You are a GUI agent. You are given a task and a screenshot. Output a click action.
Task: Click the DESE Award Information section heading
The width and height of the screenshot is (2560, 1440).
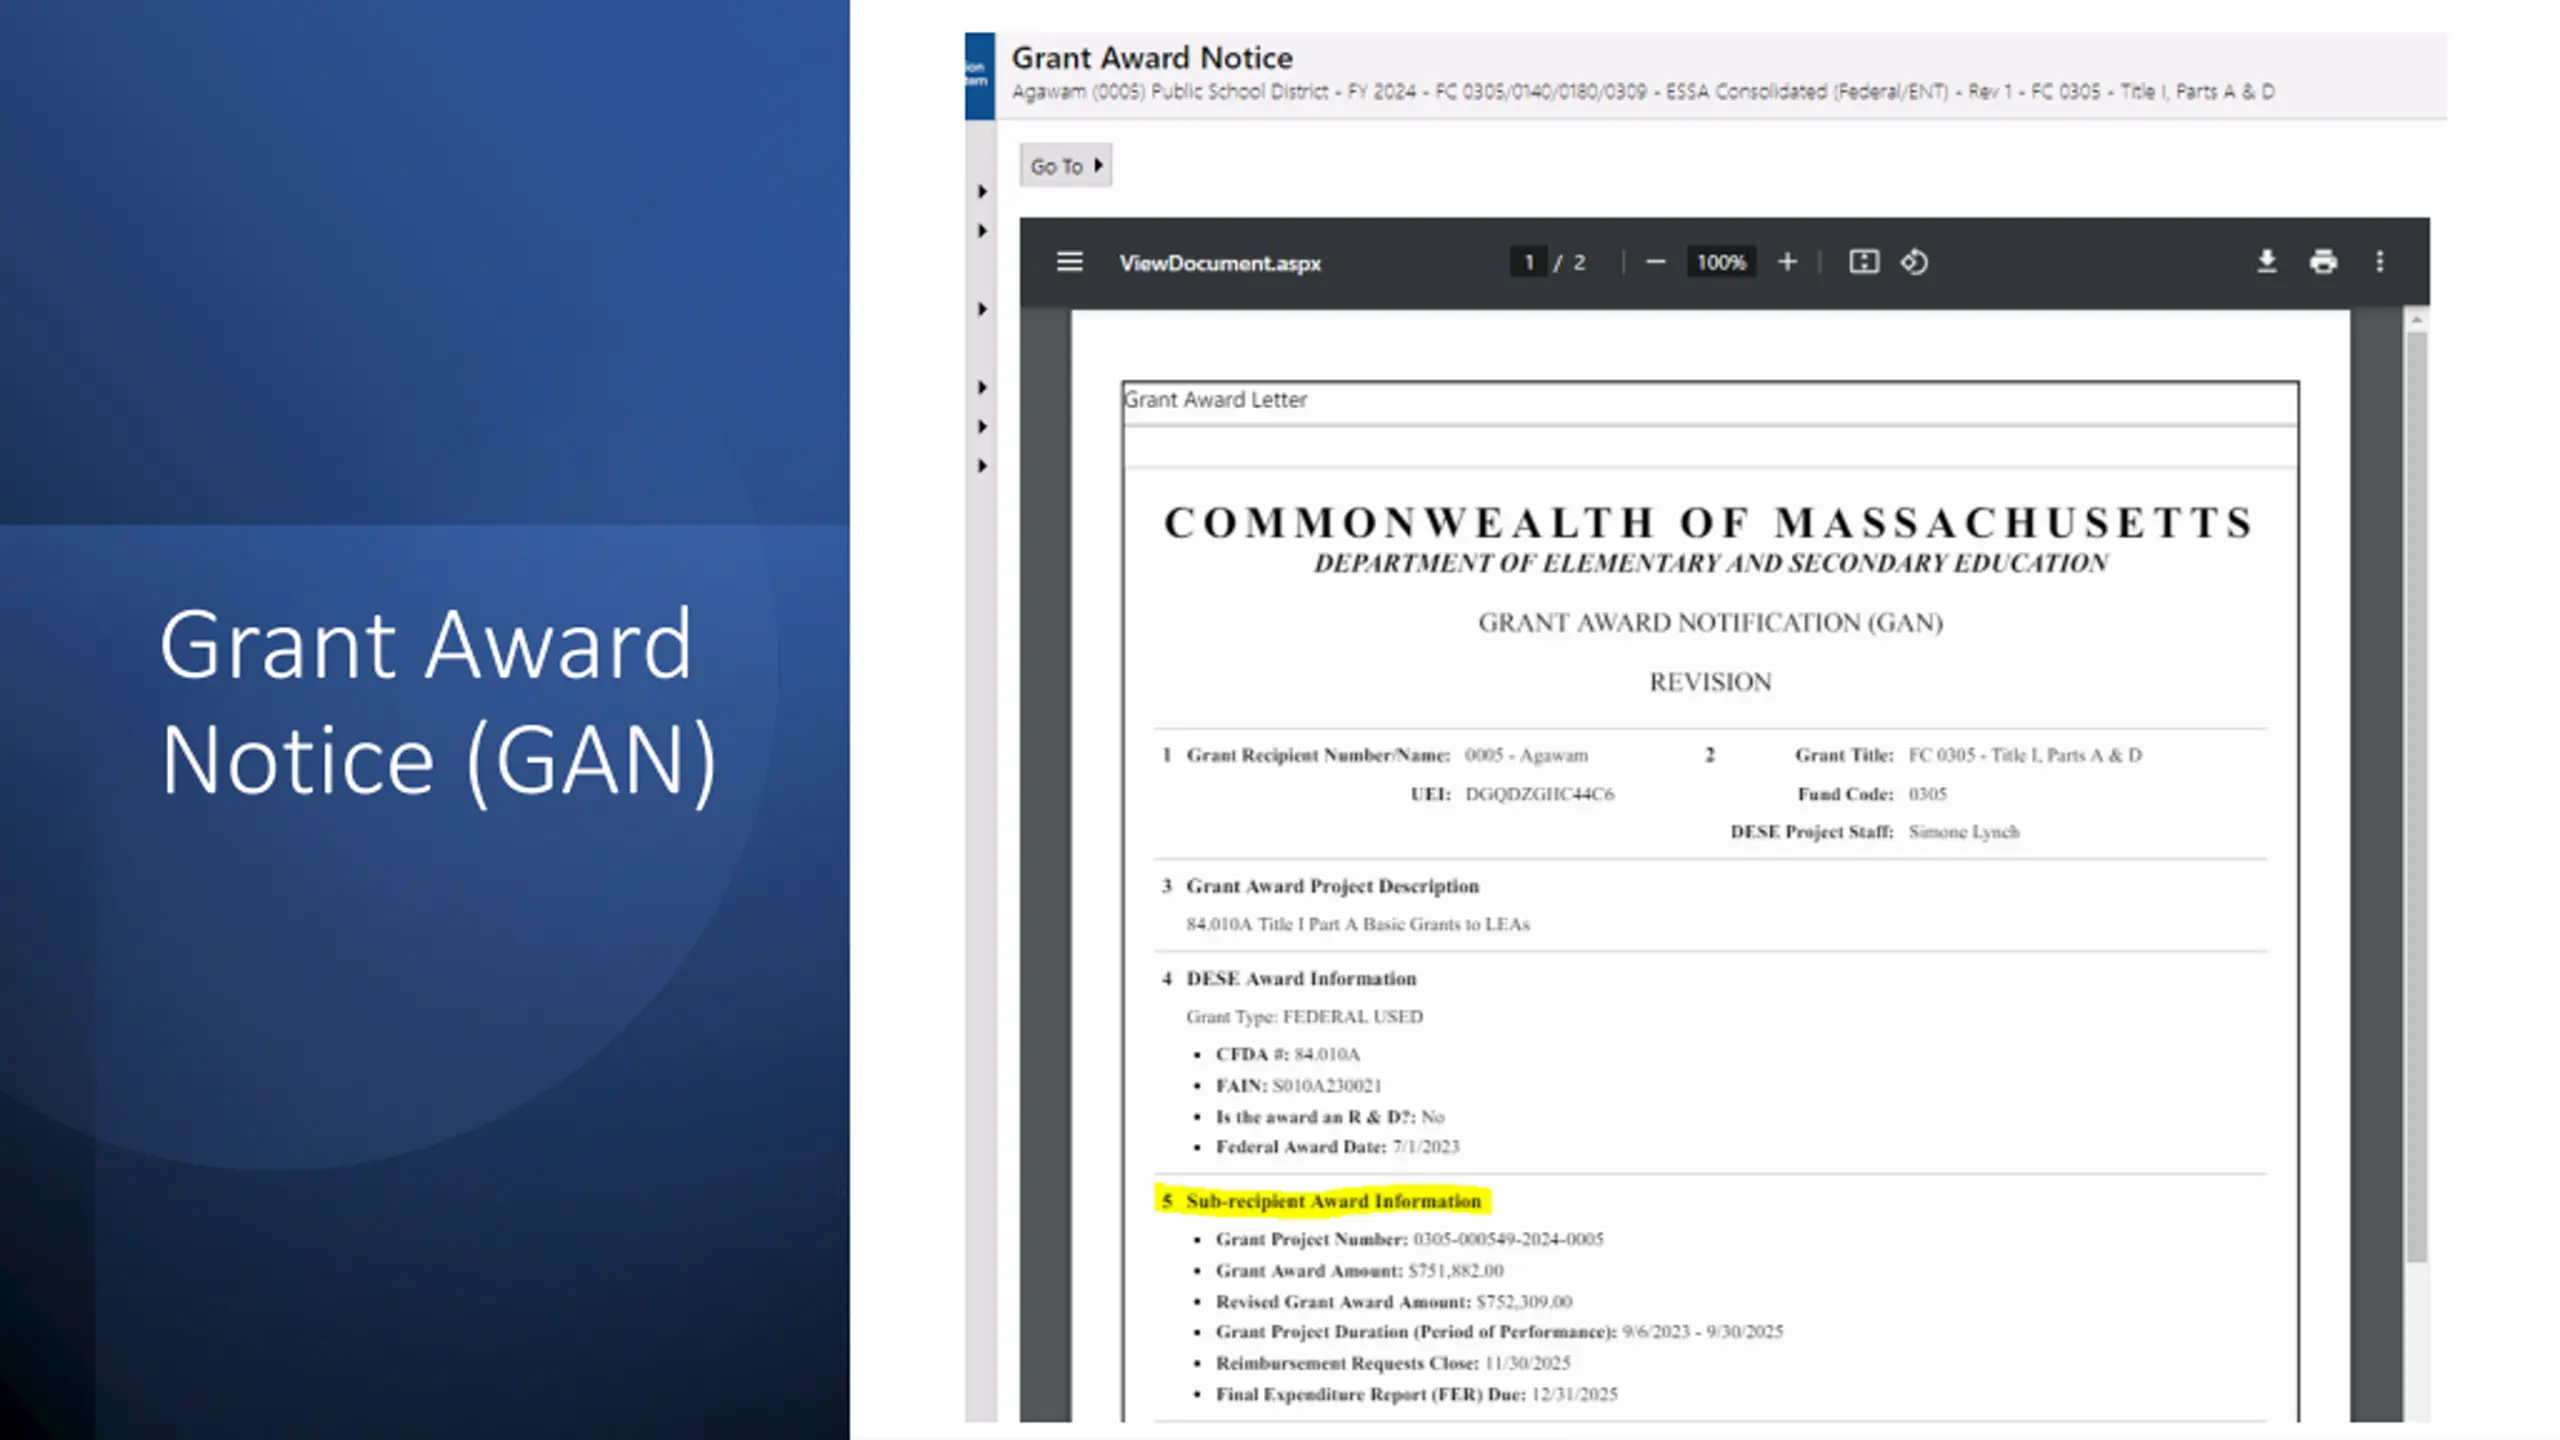tap(1301, 978)
